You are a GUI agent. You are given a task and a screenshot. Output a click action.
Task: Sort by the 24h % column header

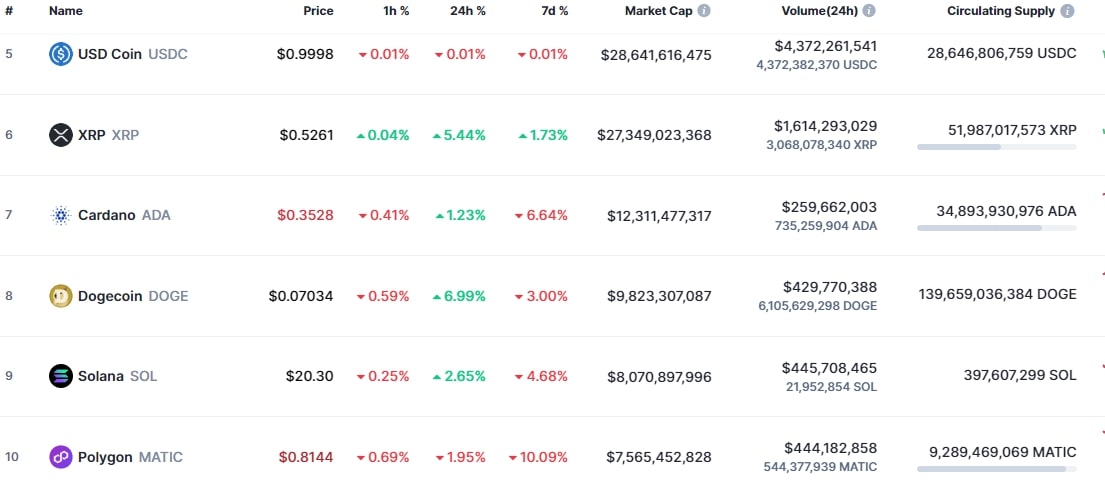tap(467, 11)
